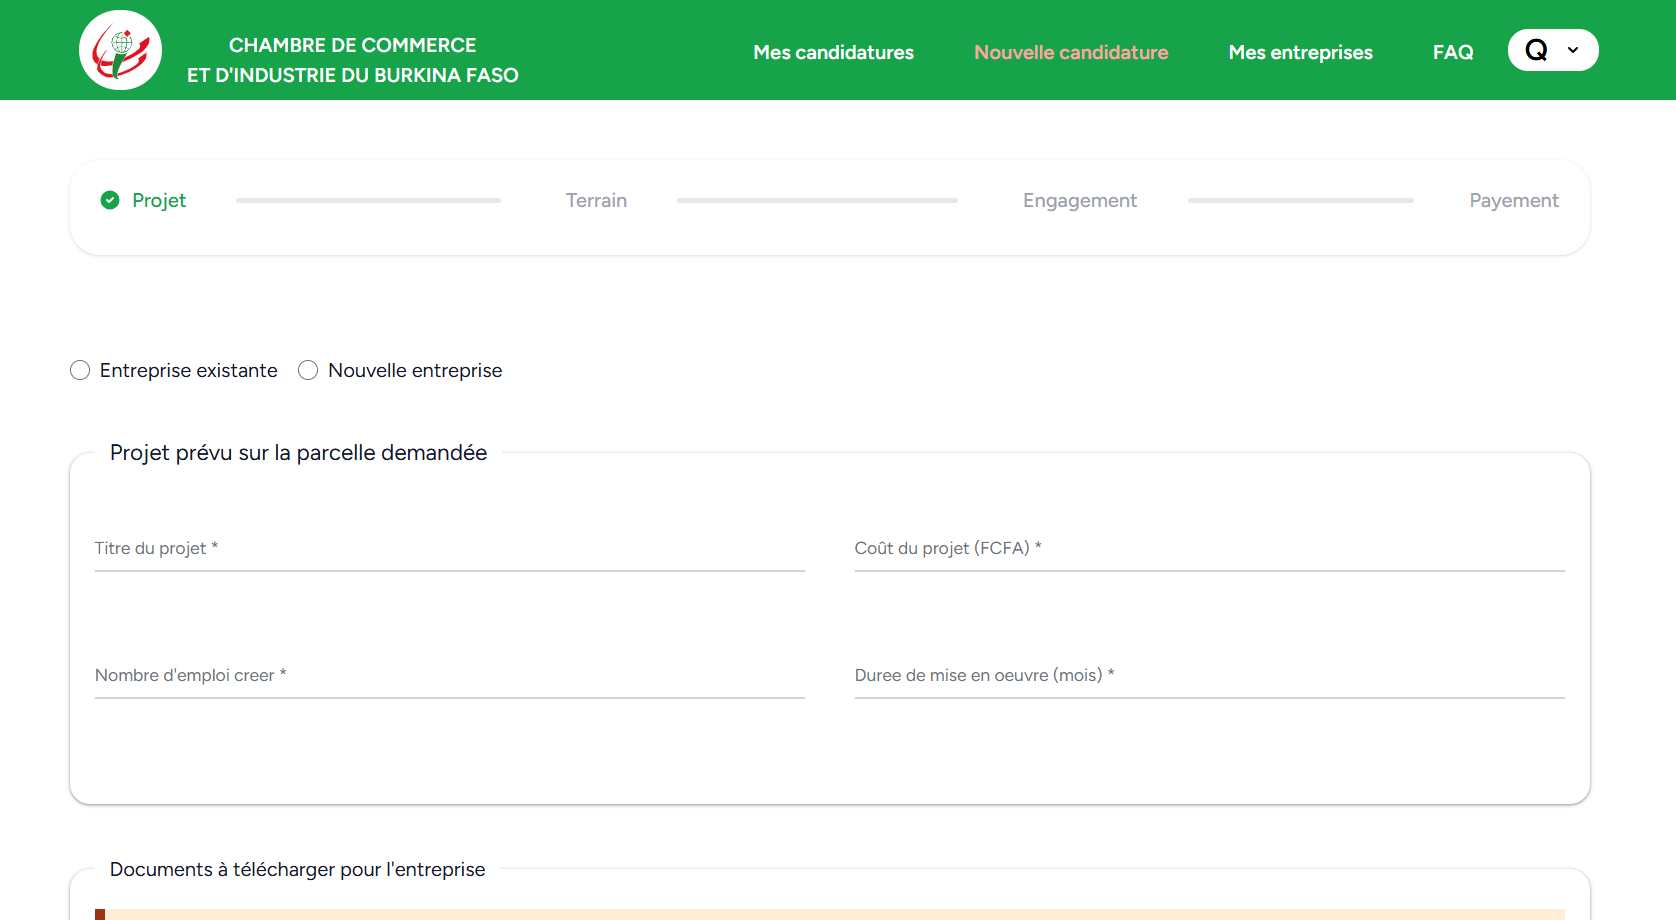The width and height of the screenshot is (1676, 920).
Task: Switch to the Engagement step
Action: tap(1079, 200)
